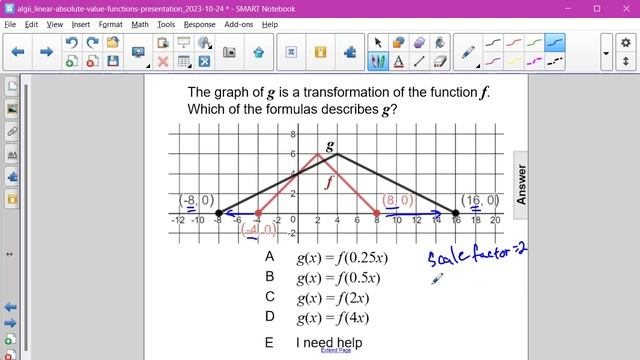This screenshot has height=360, width=640.
Task: Choose the yellow highlighter line style
Action: tap(513, 62)
